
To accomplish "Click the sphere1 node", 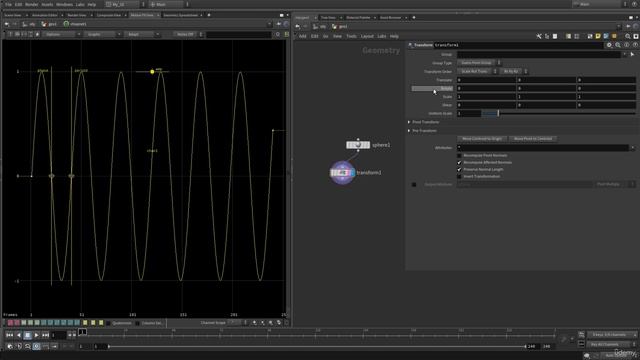I will 358,145.
